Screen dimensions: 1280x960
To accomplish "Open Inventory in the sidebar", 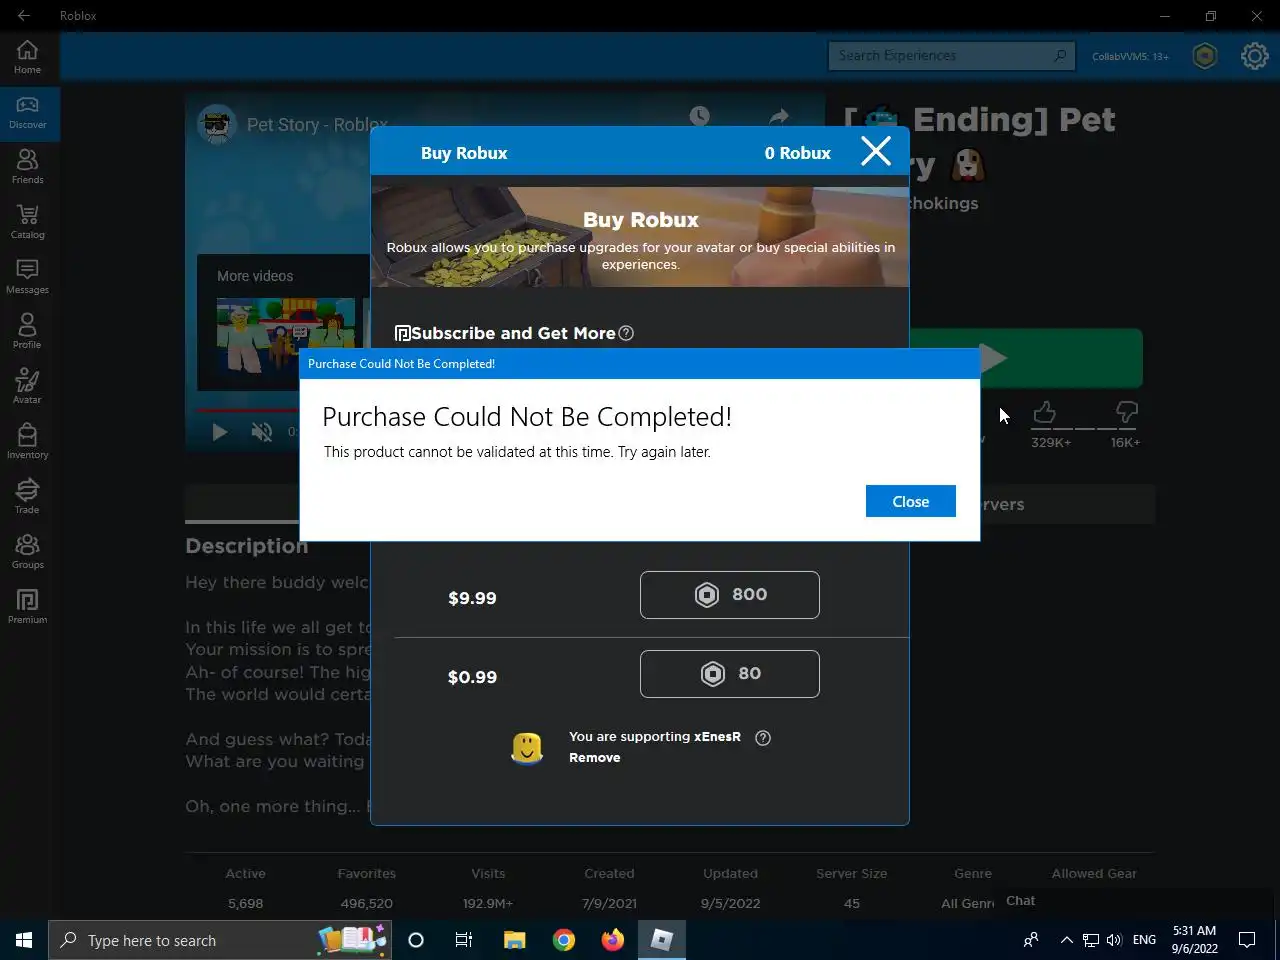I will pos(27,442).
